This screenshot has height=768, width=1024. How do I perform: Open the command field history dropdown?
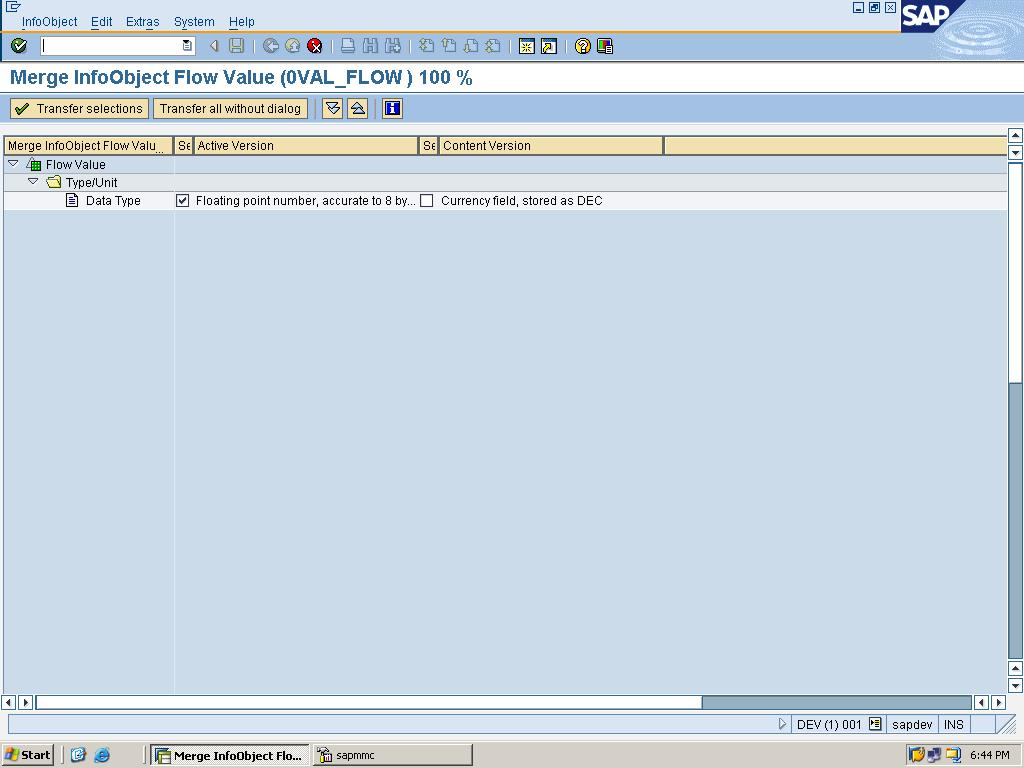click(x=187, y=46)
